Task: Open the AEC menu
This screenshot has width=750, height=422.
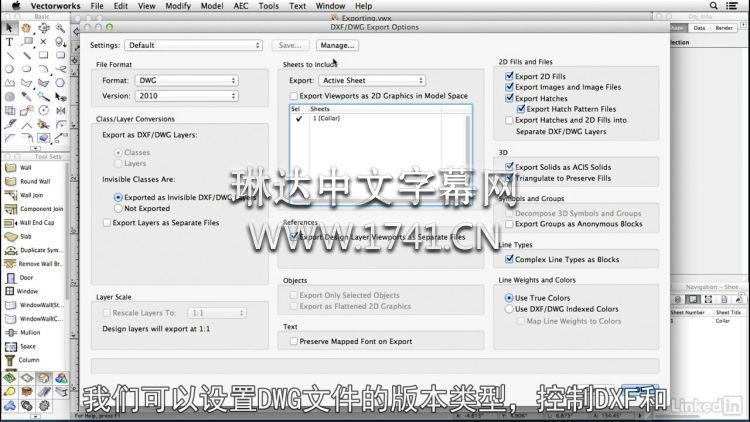Action: (x=241, y=6)
